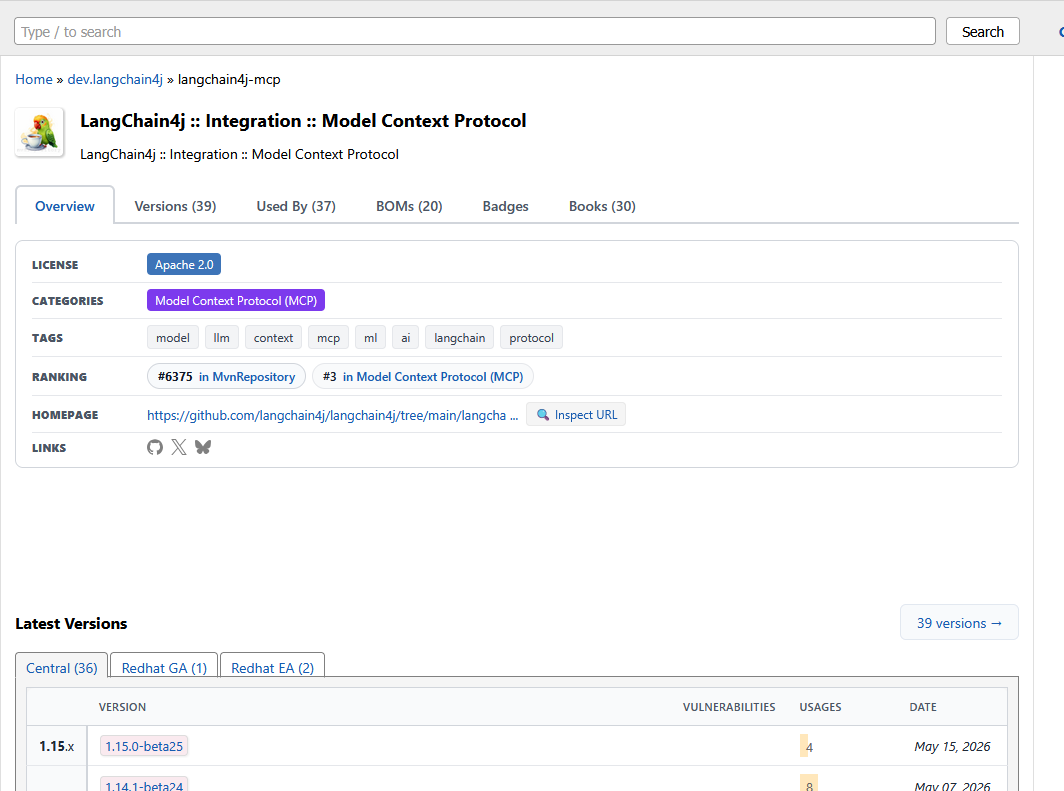Open the Model Context Protocol (MCP) category badge

point(236,301)
